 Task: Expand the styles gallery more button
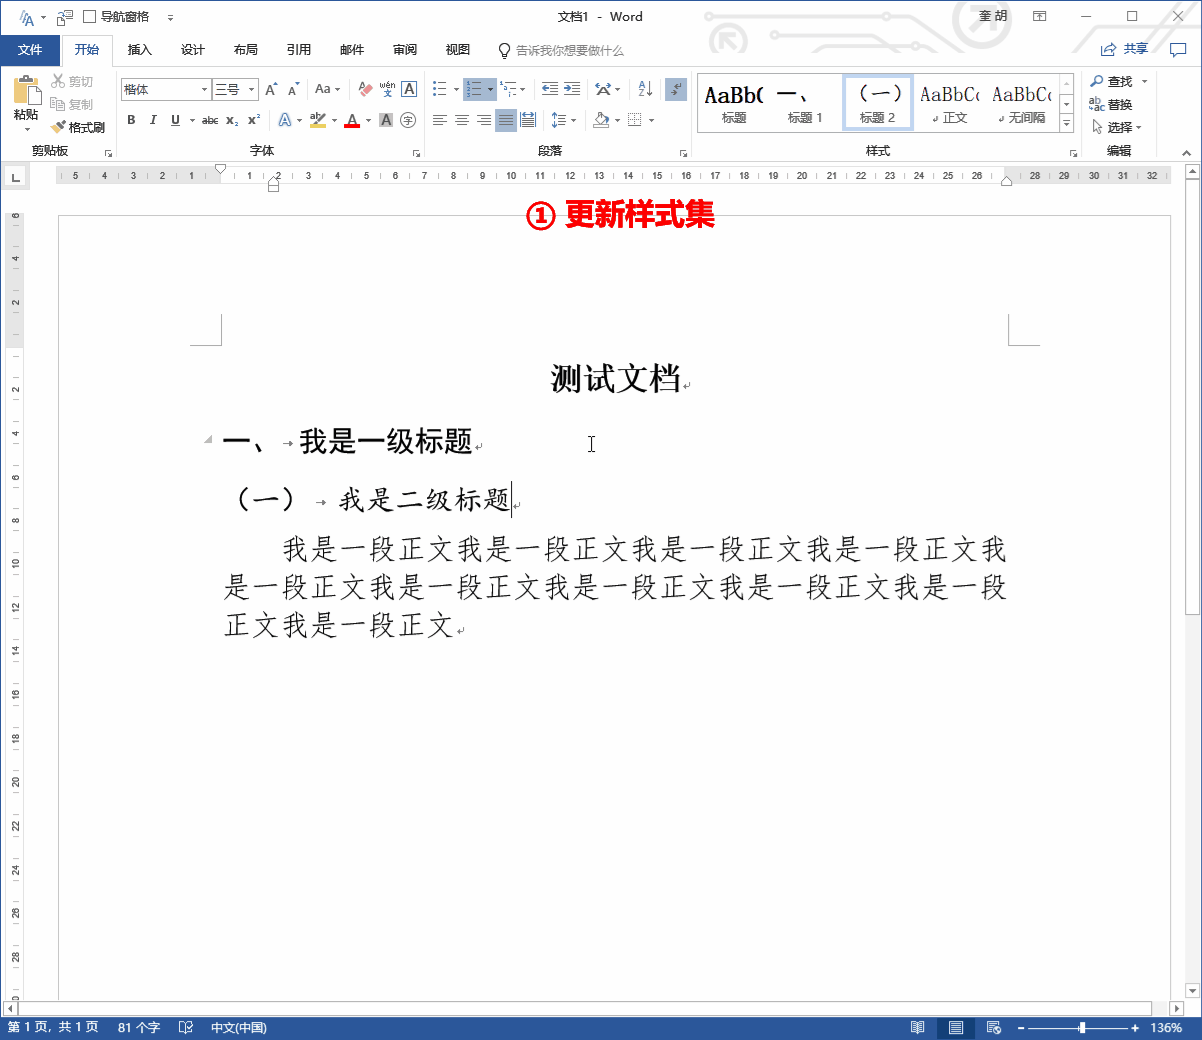pos(1067,124)
